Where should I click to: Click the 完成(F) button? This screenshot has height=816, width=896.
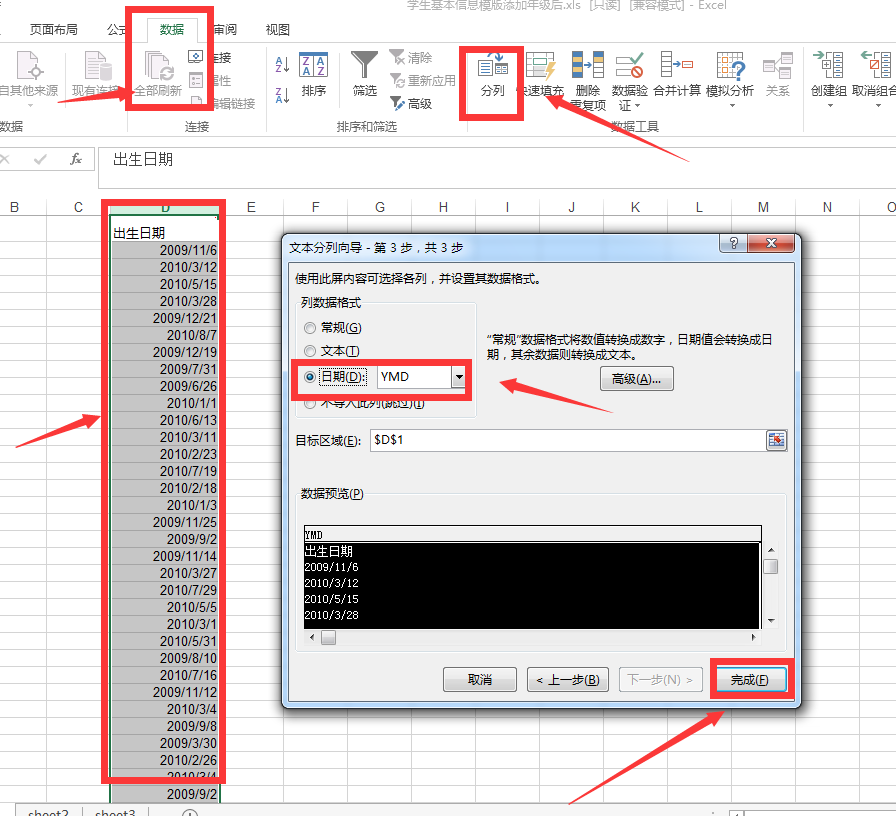(750, 680)
